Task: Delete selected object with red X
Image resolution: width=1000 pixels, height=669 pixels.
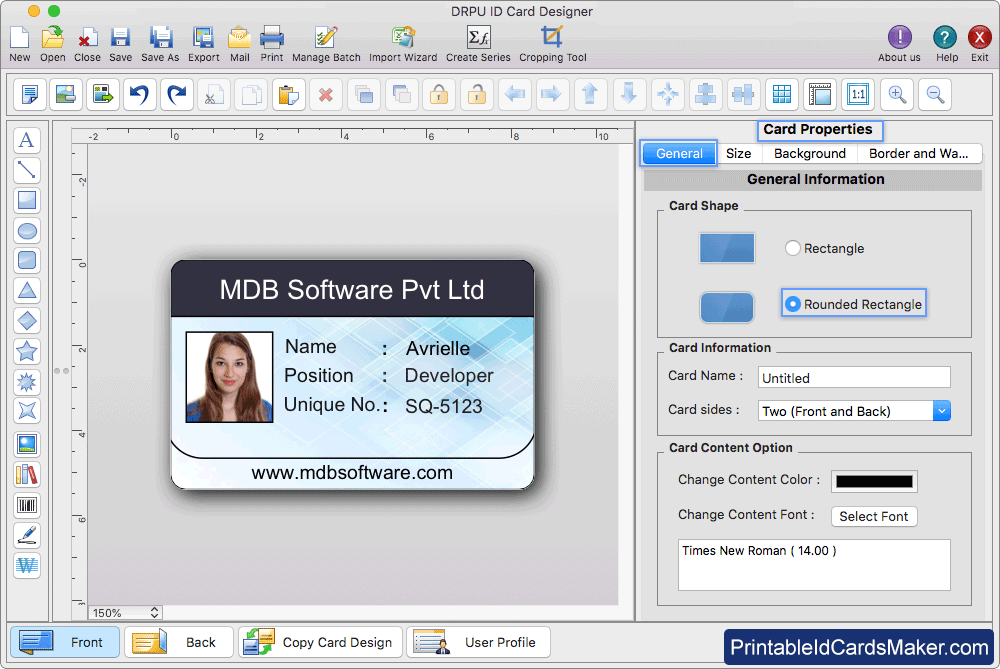Action: click(x=326, y=94)
